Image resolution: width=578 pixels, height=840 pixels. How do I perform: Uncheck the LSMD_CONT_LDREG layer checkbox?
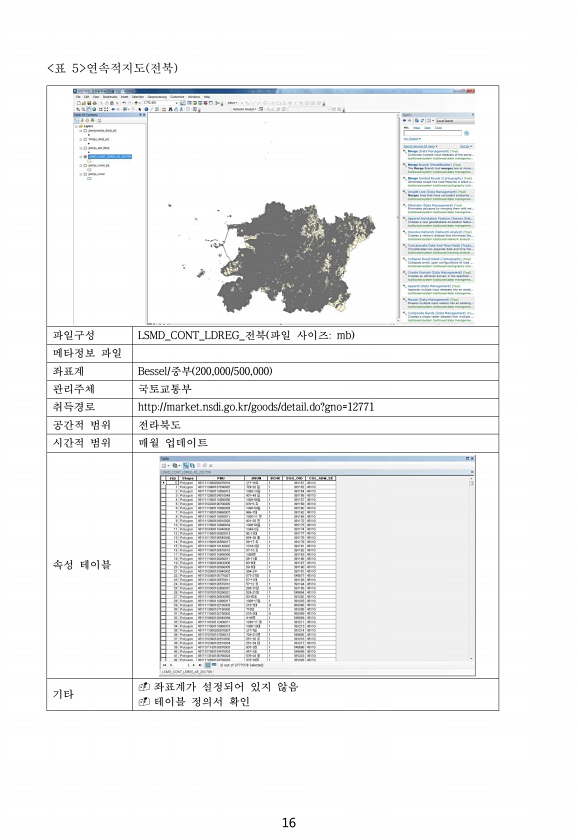point(85,157)
